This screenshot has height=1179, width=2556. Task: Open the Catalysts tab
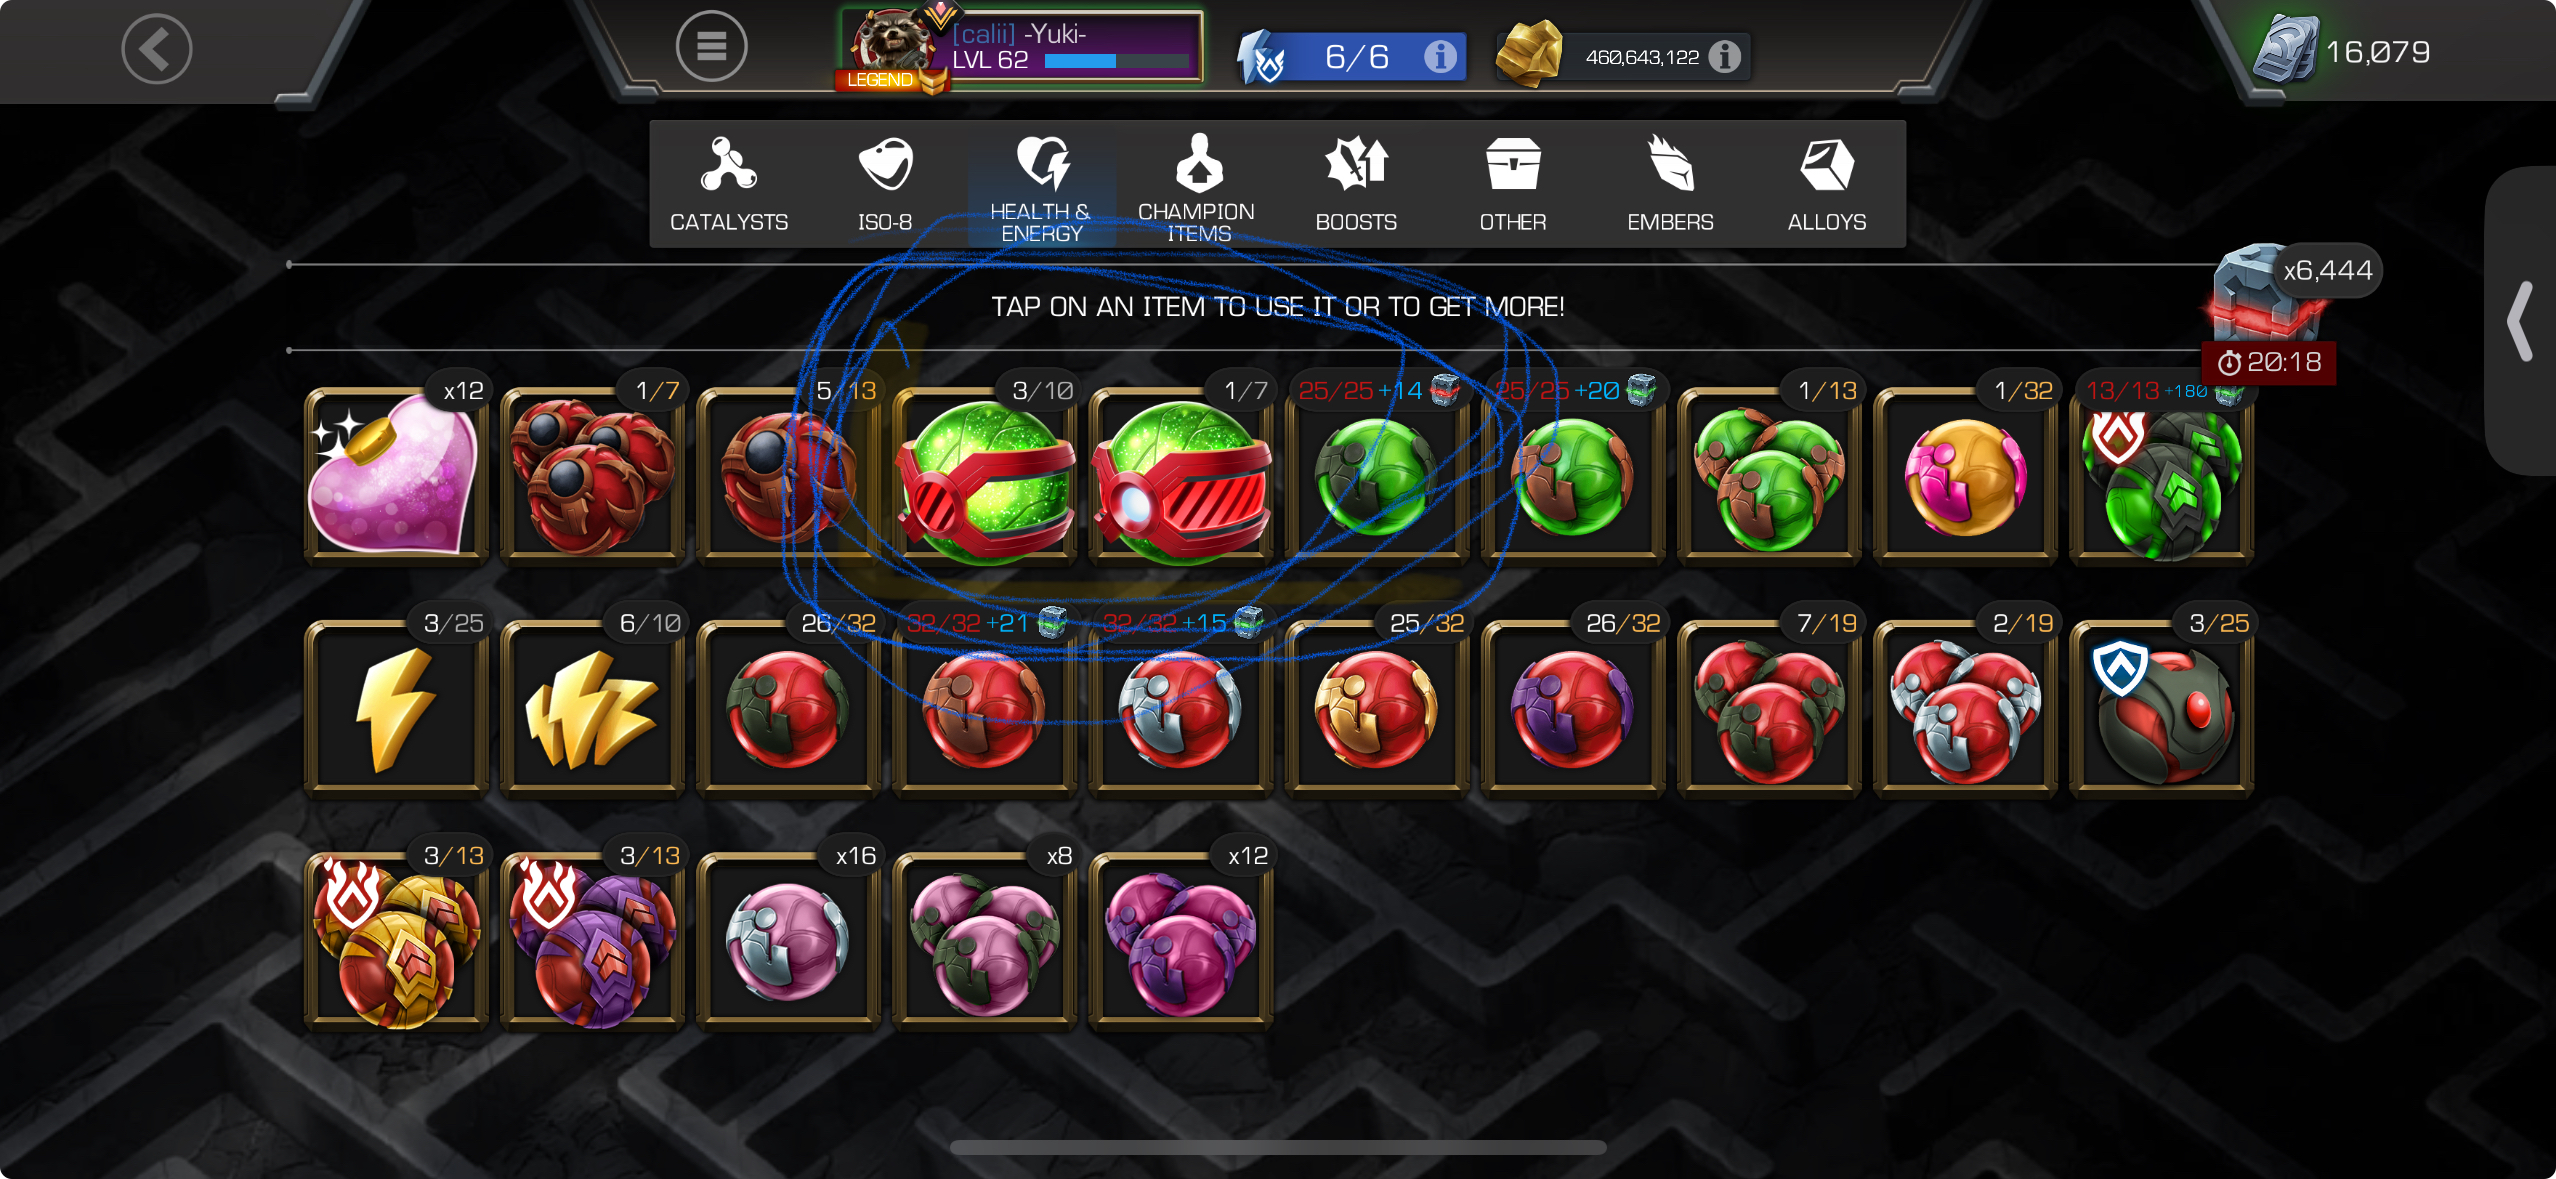[x=729, y=185]
